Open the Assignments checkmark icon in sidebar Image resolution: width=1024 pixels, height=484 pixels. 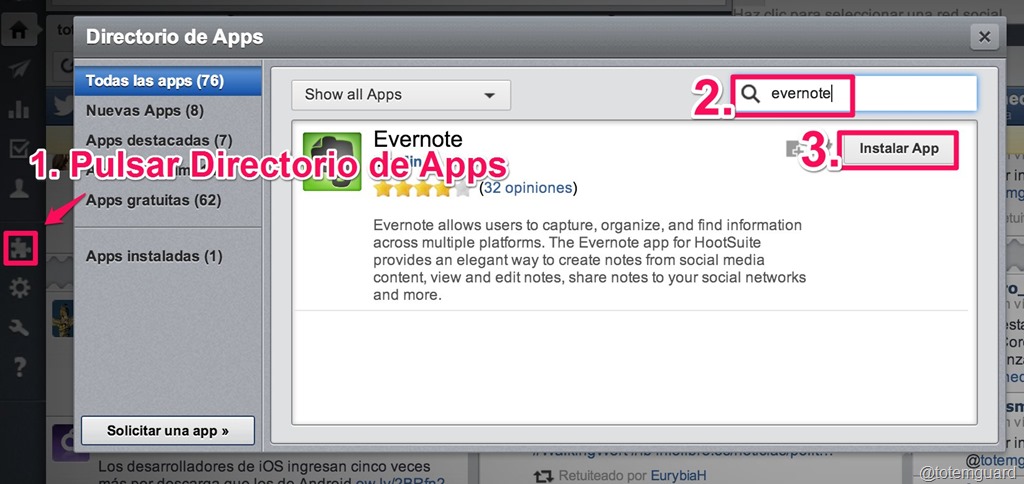[19, 149]
